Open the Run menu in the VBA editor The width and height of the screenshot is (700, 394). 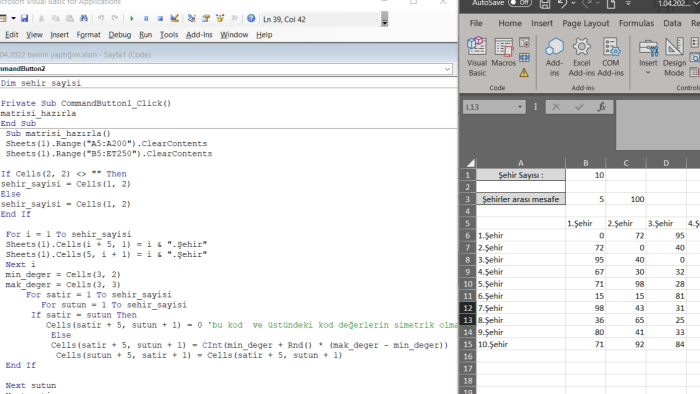tap(146, 34)
